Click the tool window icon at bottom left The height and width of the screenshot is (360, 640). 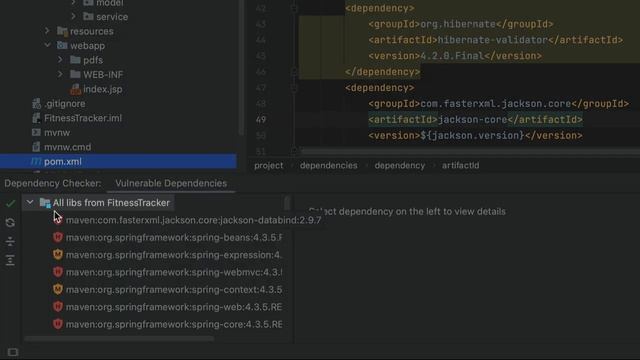pos(13,352)
